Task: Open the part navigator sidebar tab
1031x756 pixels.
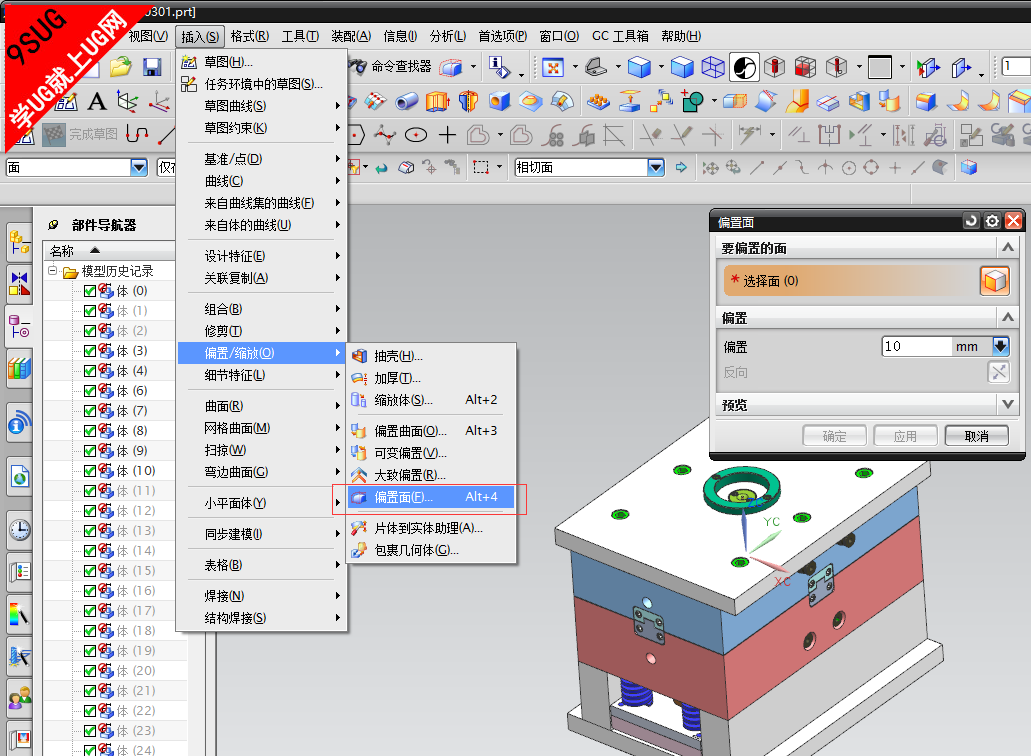Action: tap(20, 327)
